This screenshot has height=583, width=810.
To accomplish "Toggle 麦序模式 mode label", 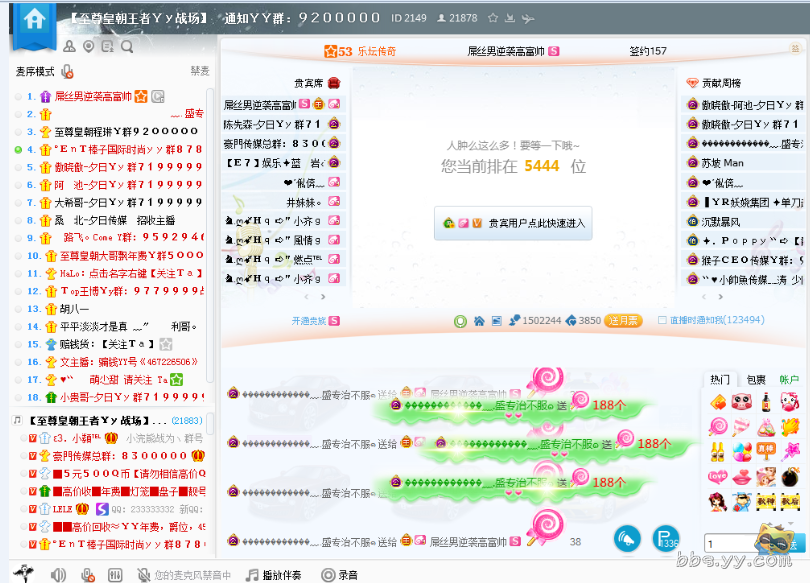I will 35,72.
